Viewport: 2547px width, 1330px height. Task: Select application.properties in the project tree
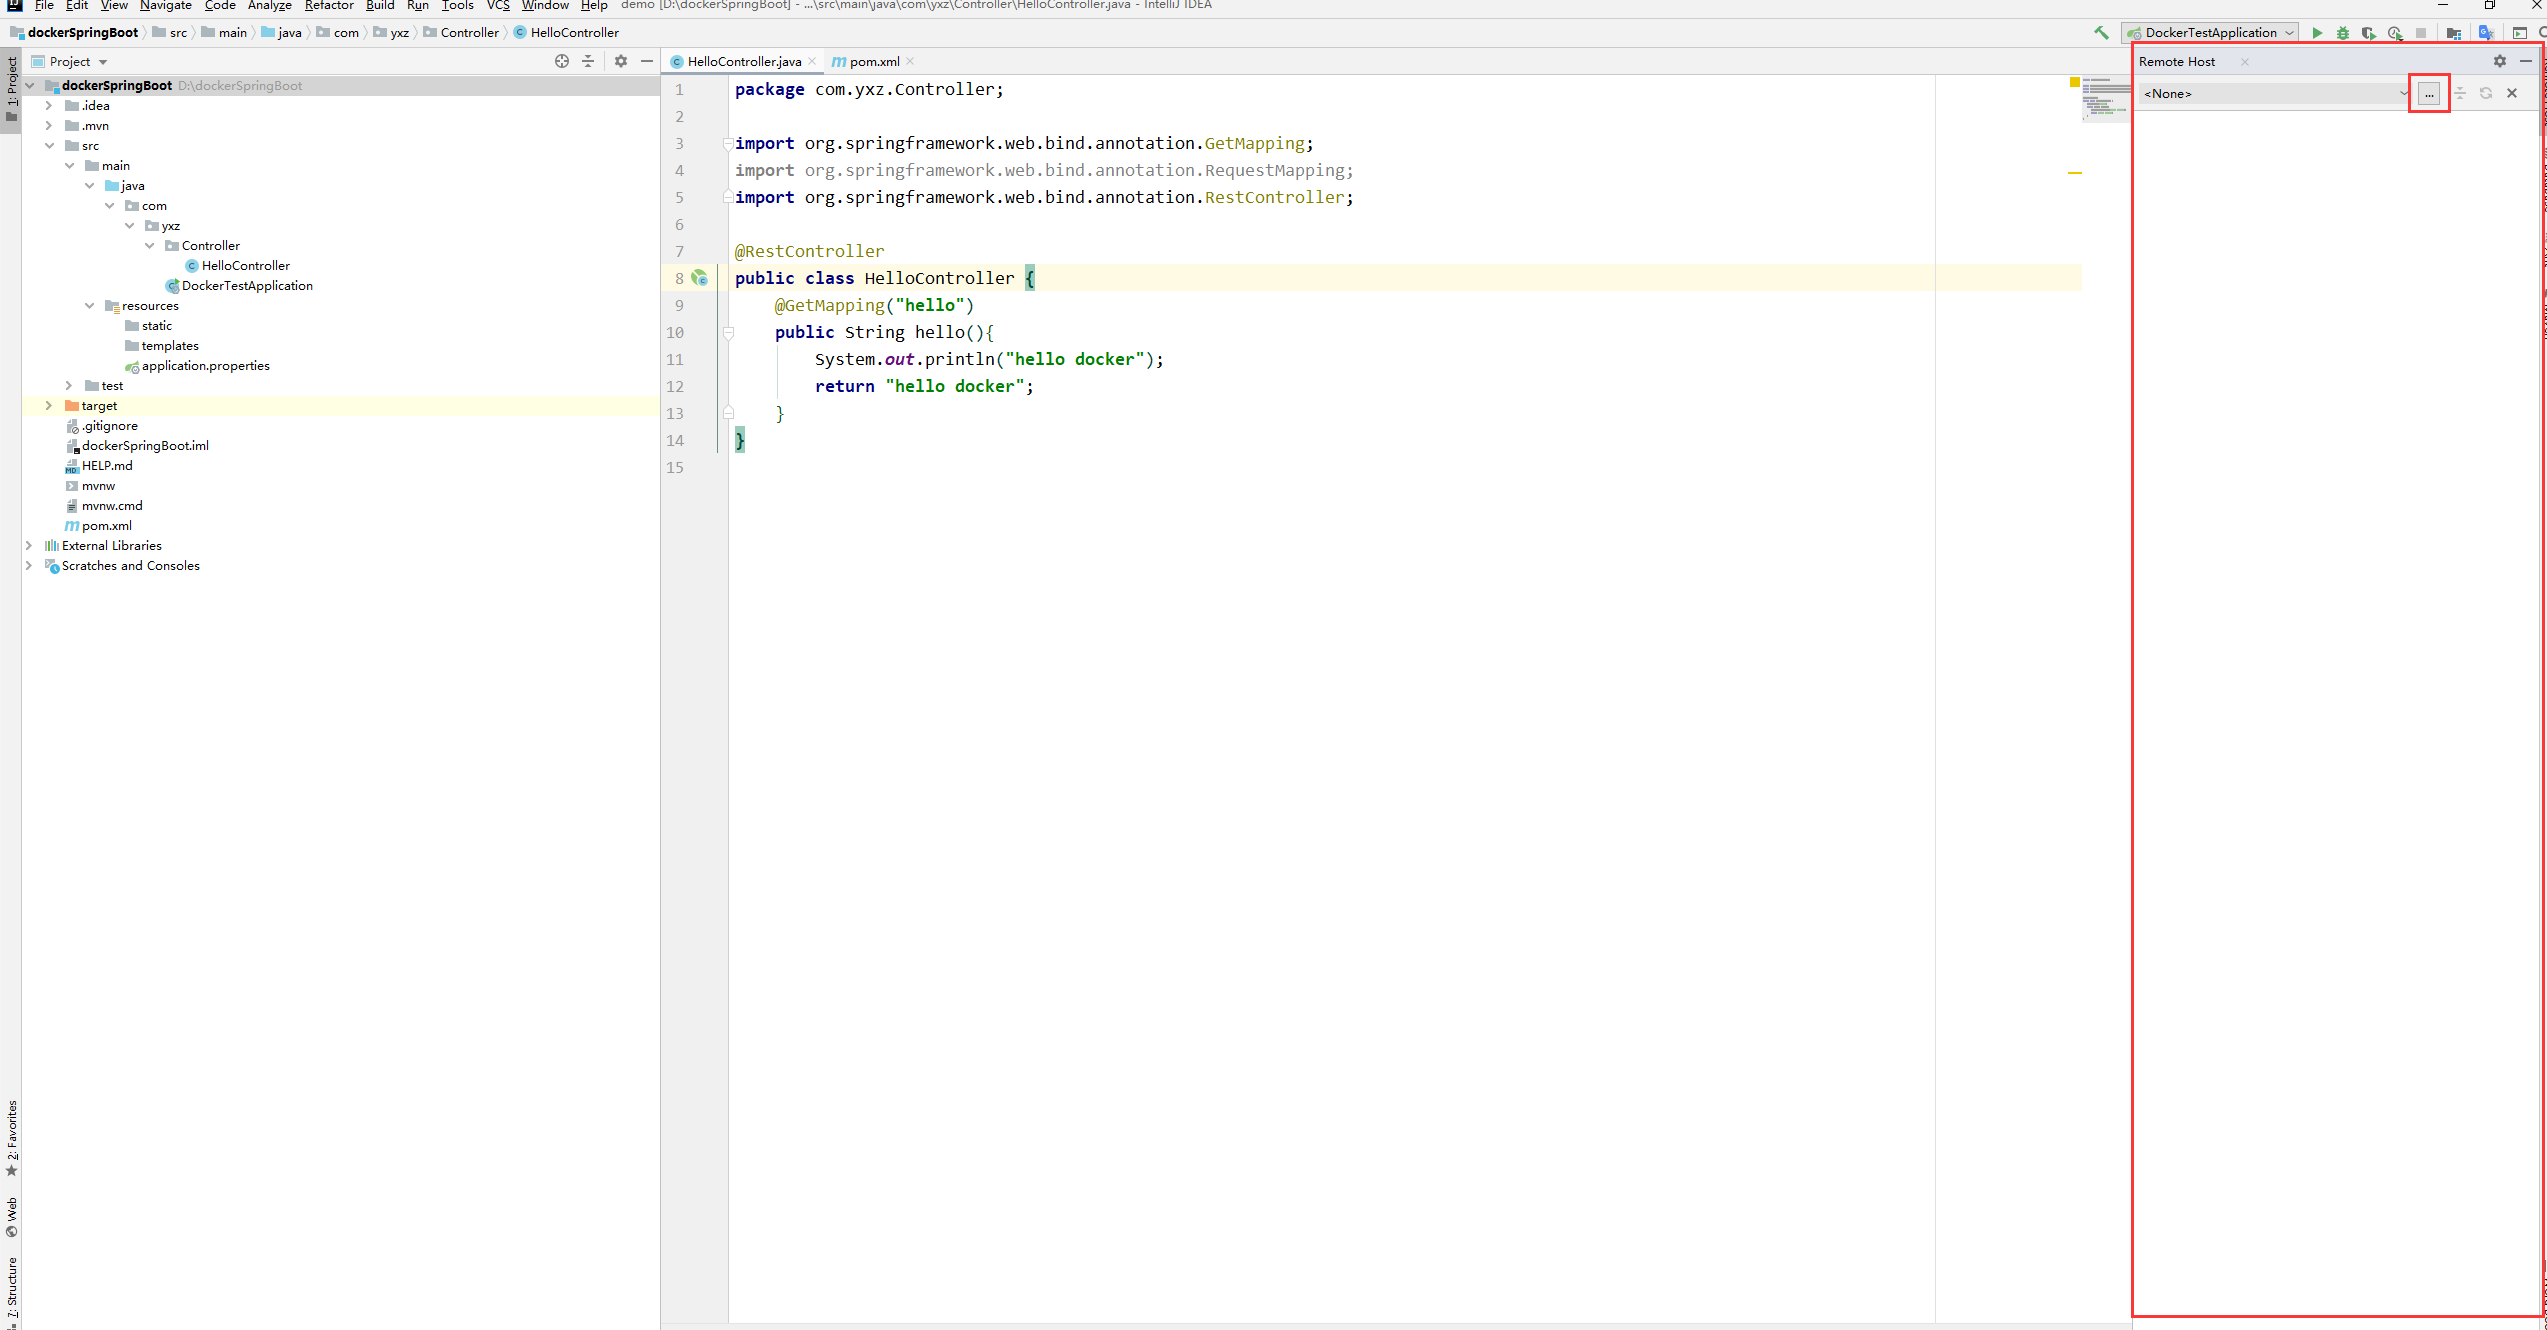[205, 366]
